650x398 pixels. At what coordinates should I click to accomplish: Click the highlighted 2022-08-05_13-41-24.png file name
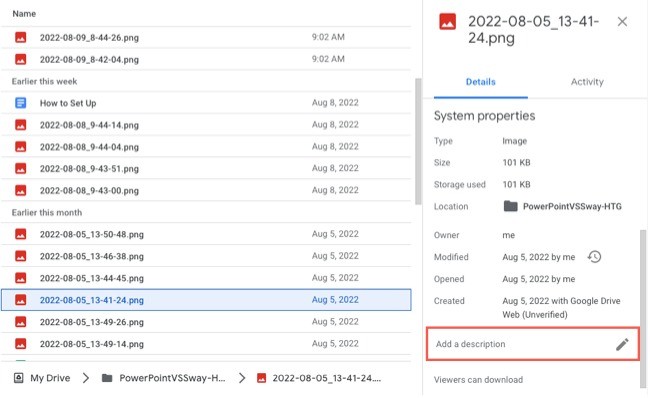click(x=92, y=300)
